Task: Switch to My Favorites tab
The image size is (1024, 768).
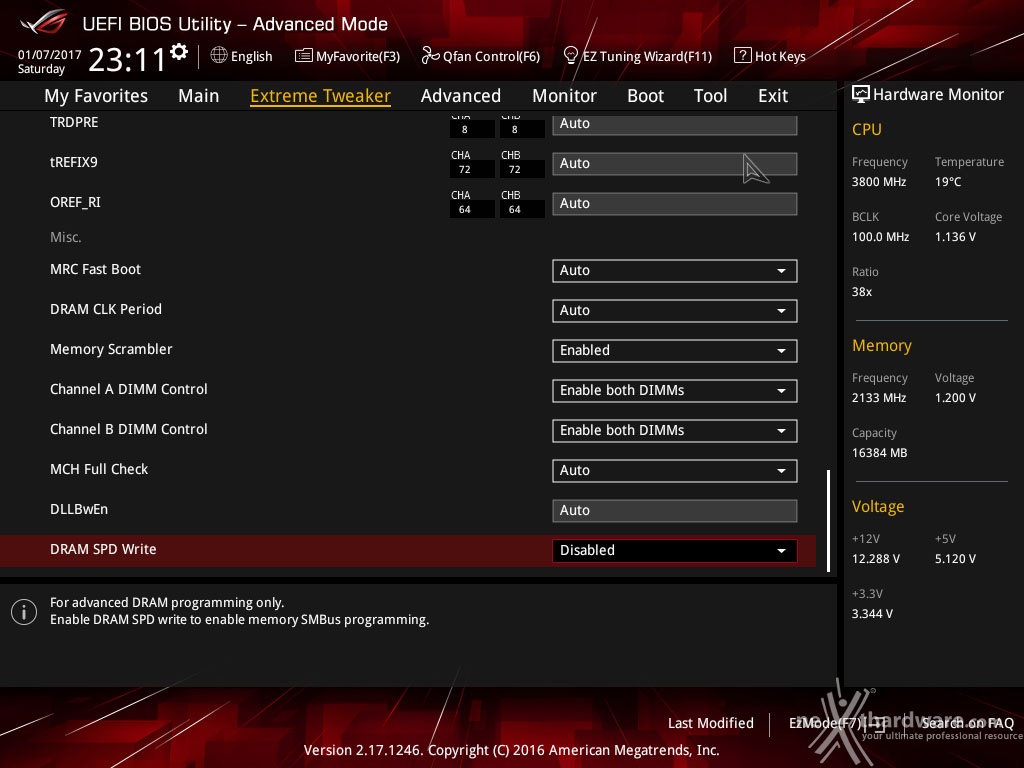Action: 96,95
